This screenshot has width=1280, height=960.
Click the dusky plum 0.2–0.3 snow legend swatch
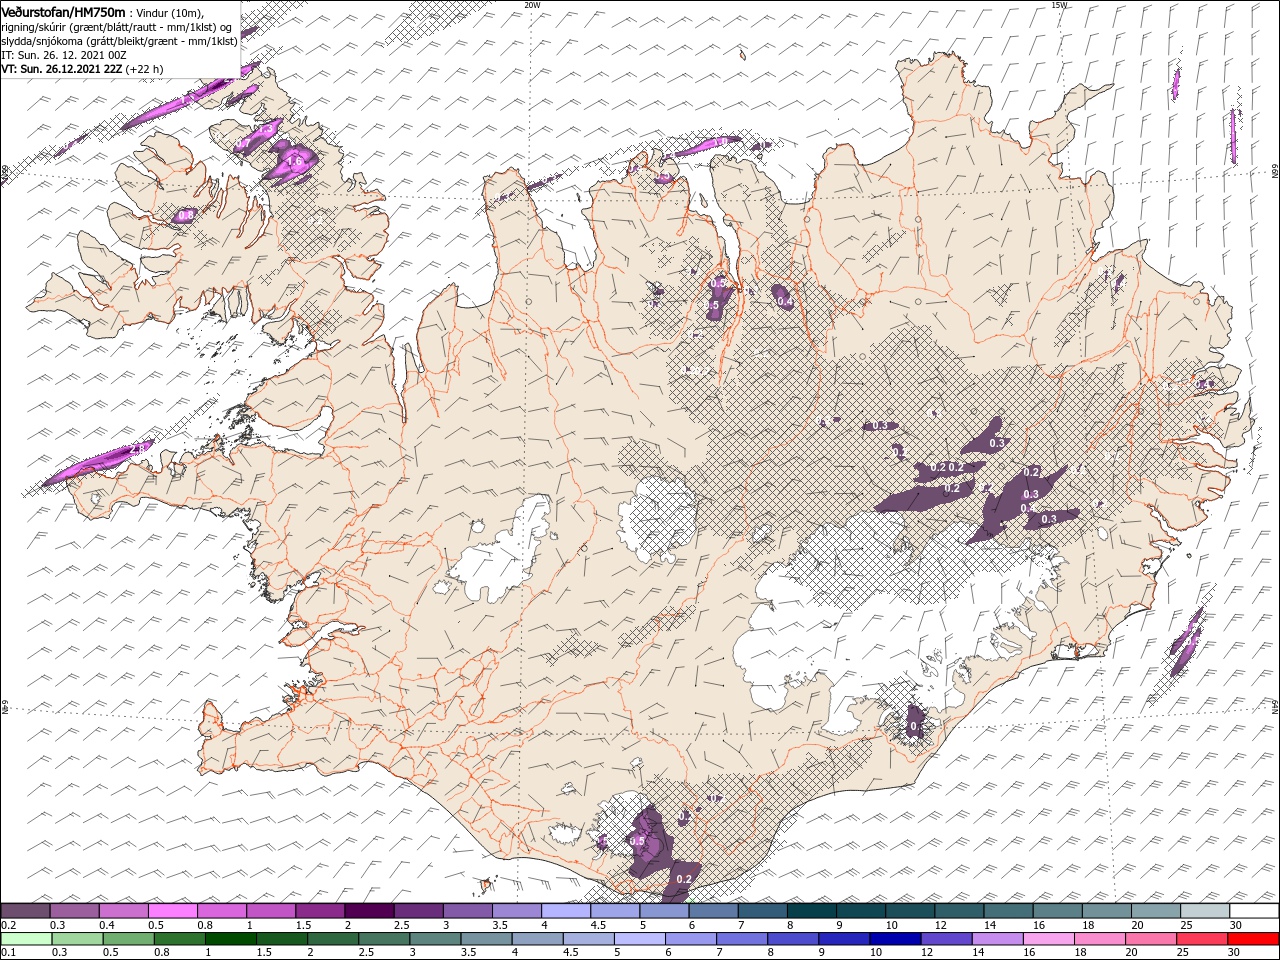pos(25,911)
